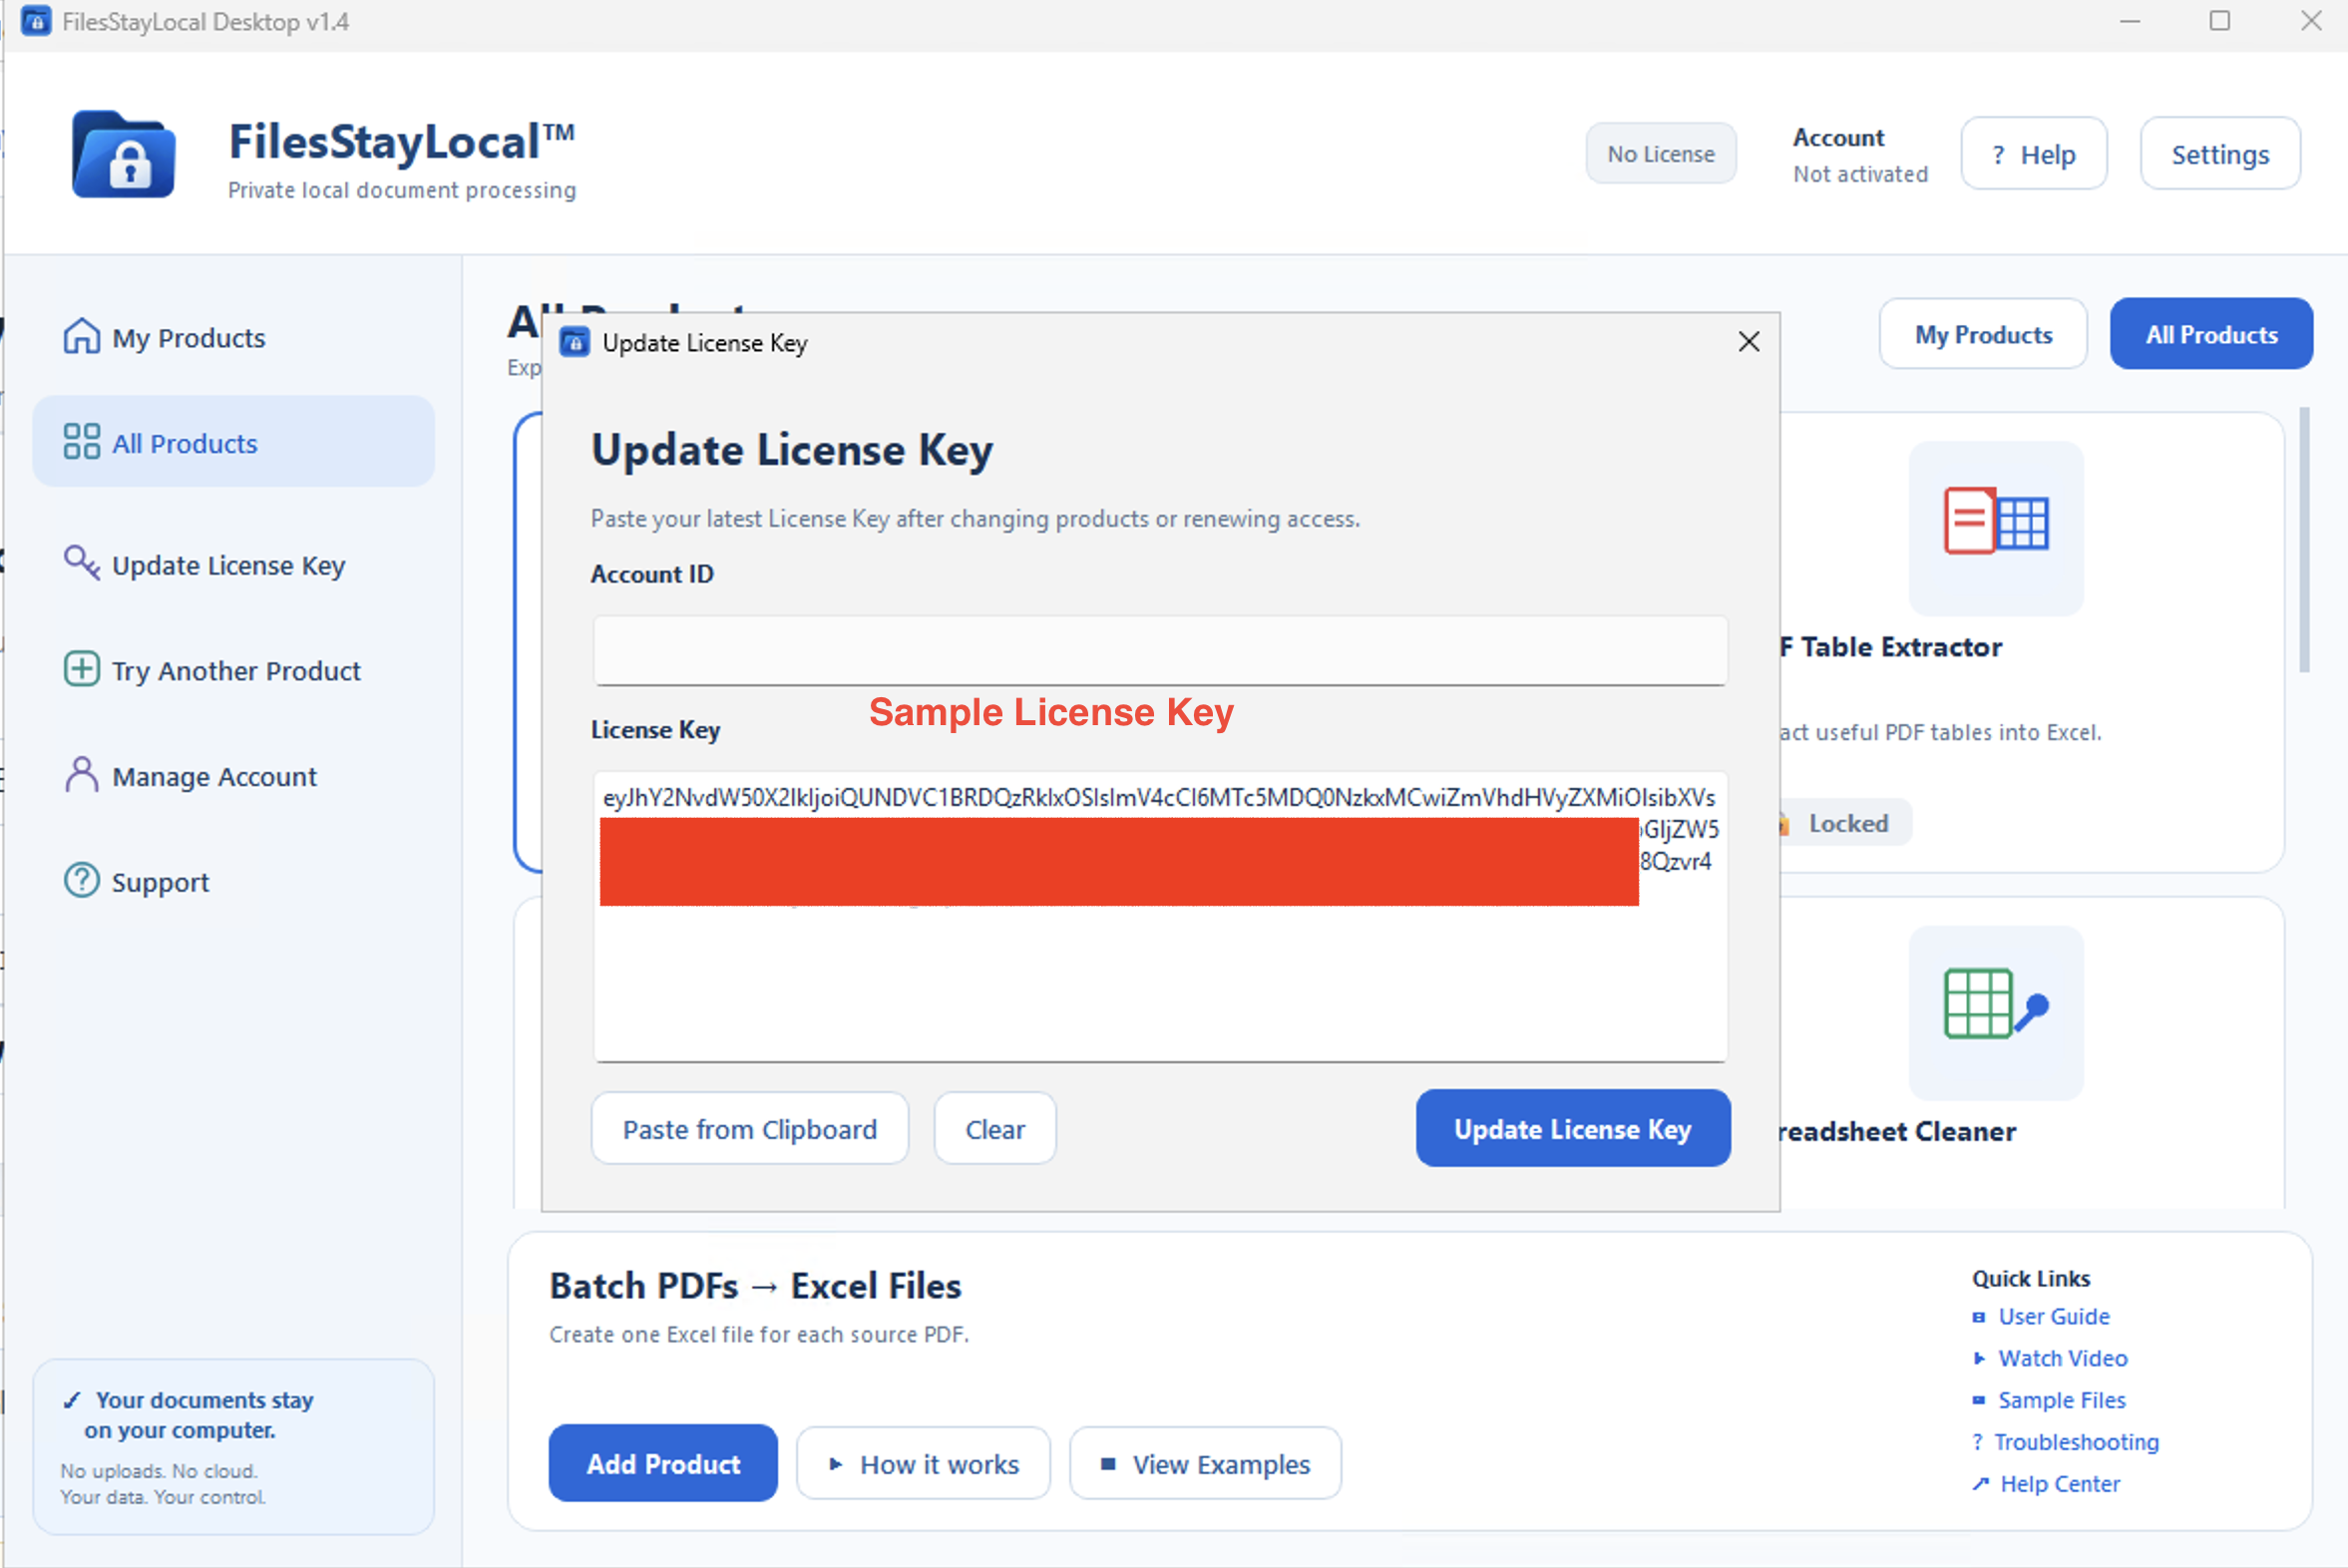This screenshot has height=1568, width=2348.
Task: Click the Add Product button
Action: pos(663,1463)
